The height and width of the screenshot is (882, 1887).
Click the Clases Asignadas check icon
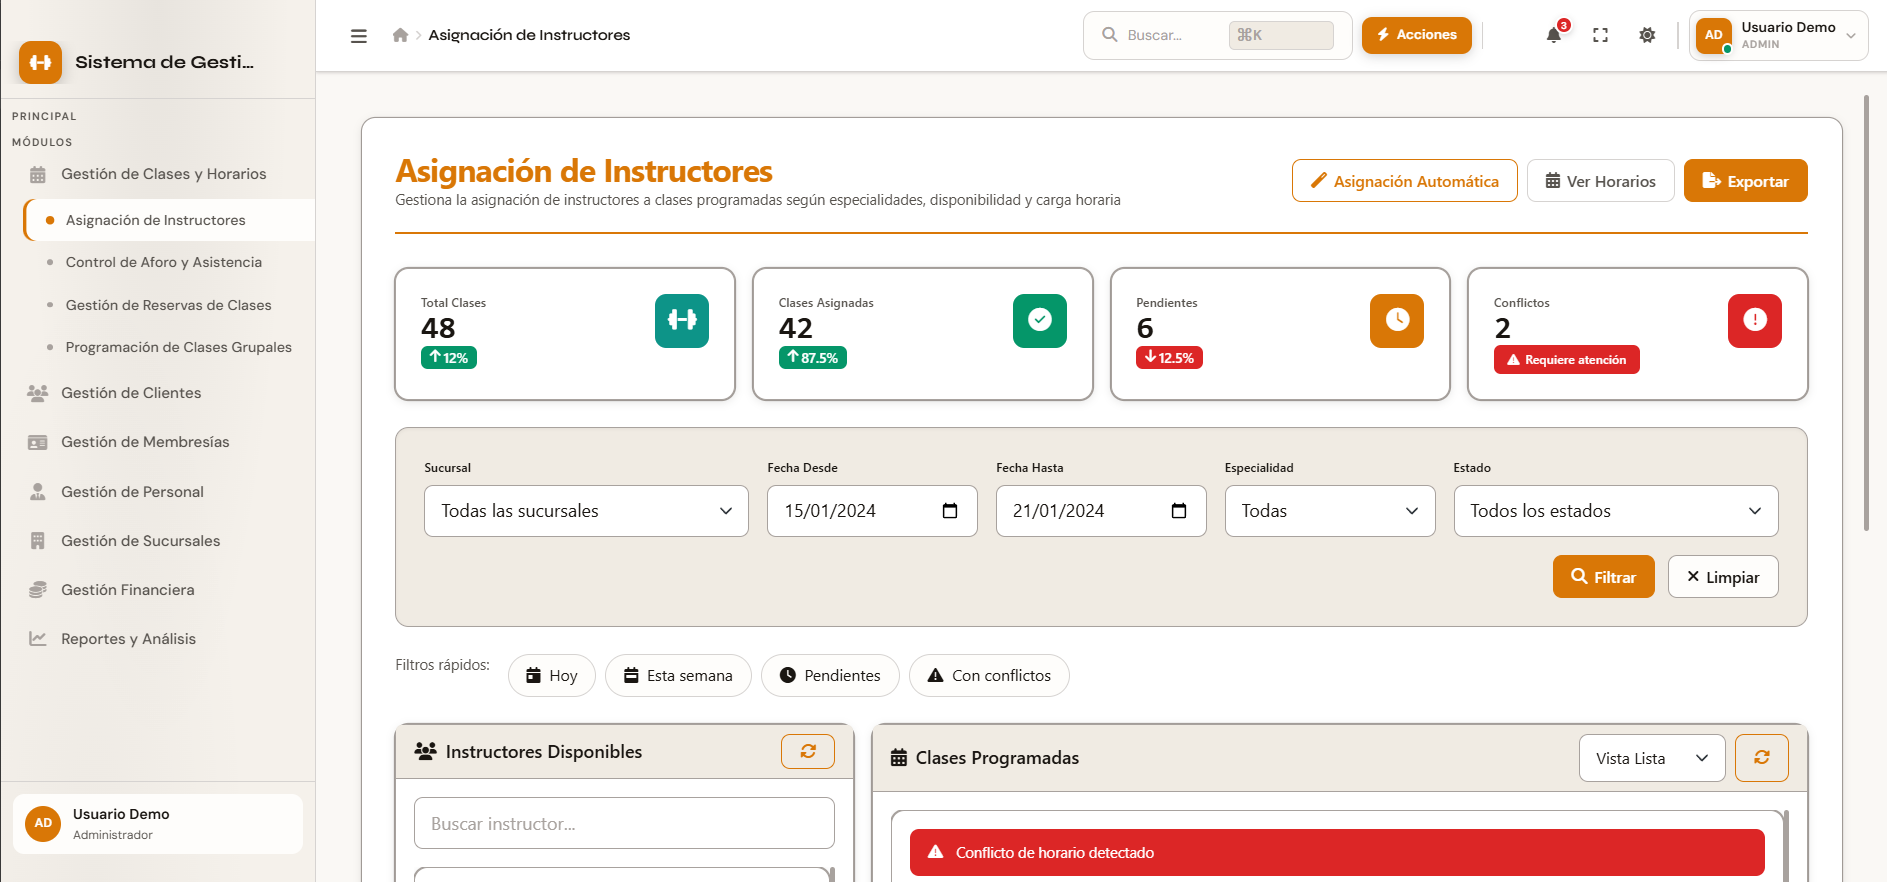[1040, 320]
